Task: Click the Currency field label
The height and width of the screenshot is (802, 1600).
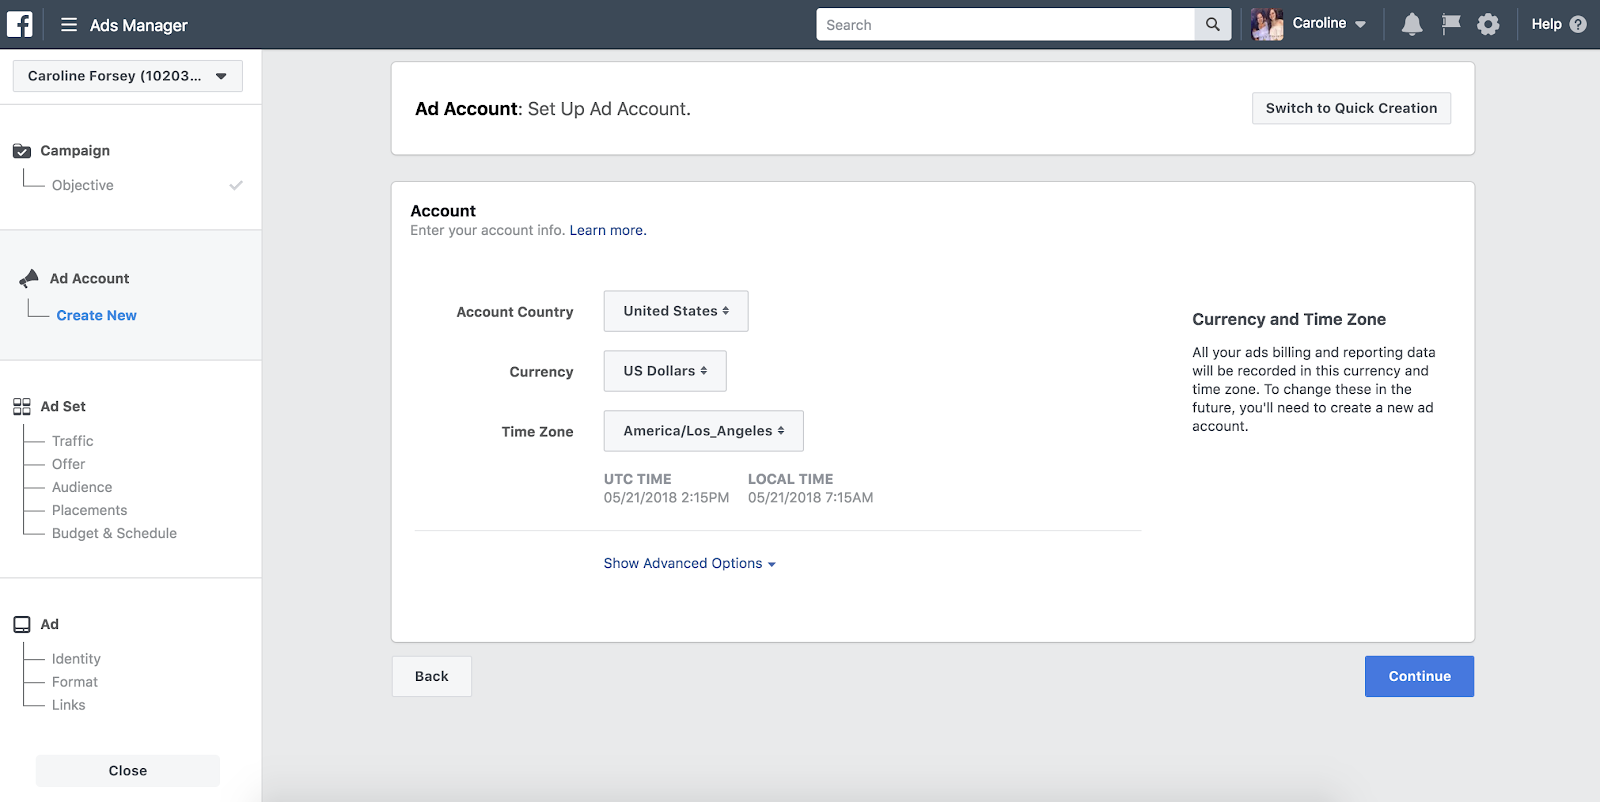Action: 542,372
